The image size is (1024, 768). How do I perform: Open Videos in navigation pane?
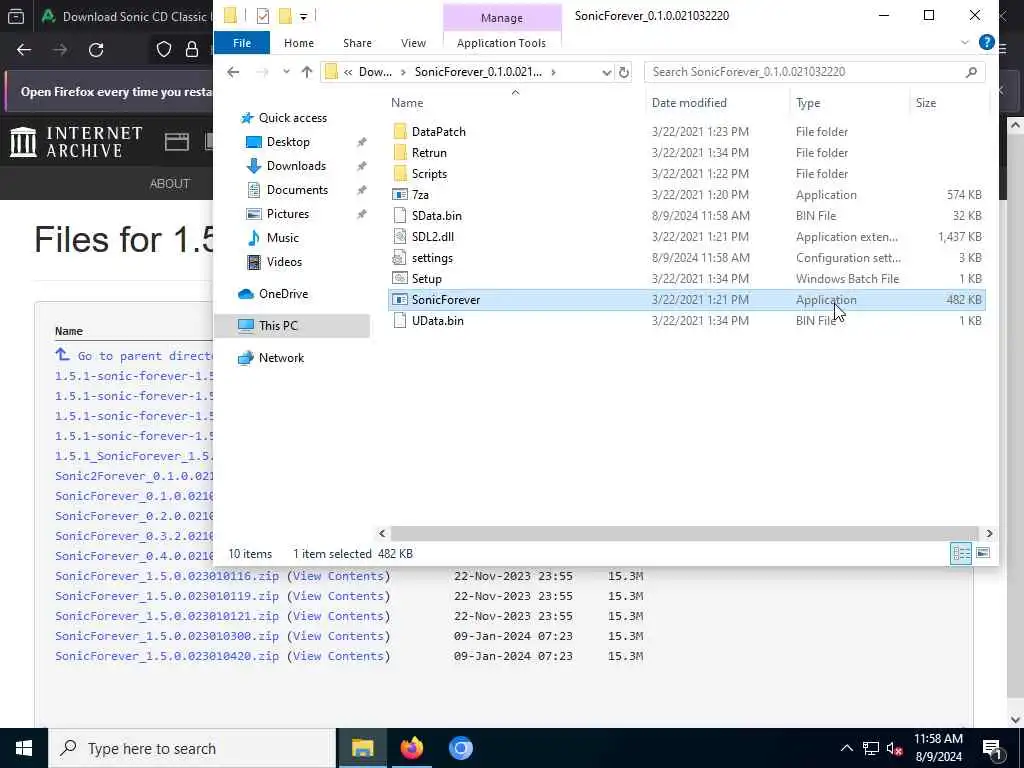point(284,262)
